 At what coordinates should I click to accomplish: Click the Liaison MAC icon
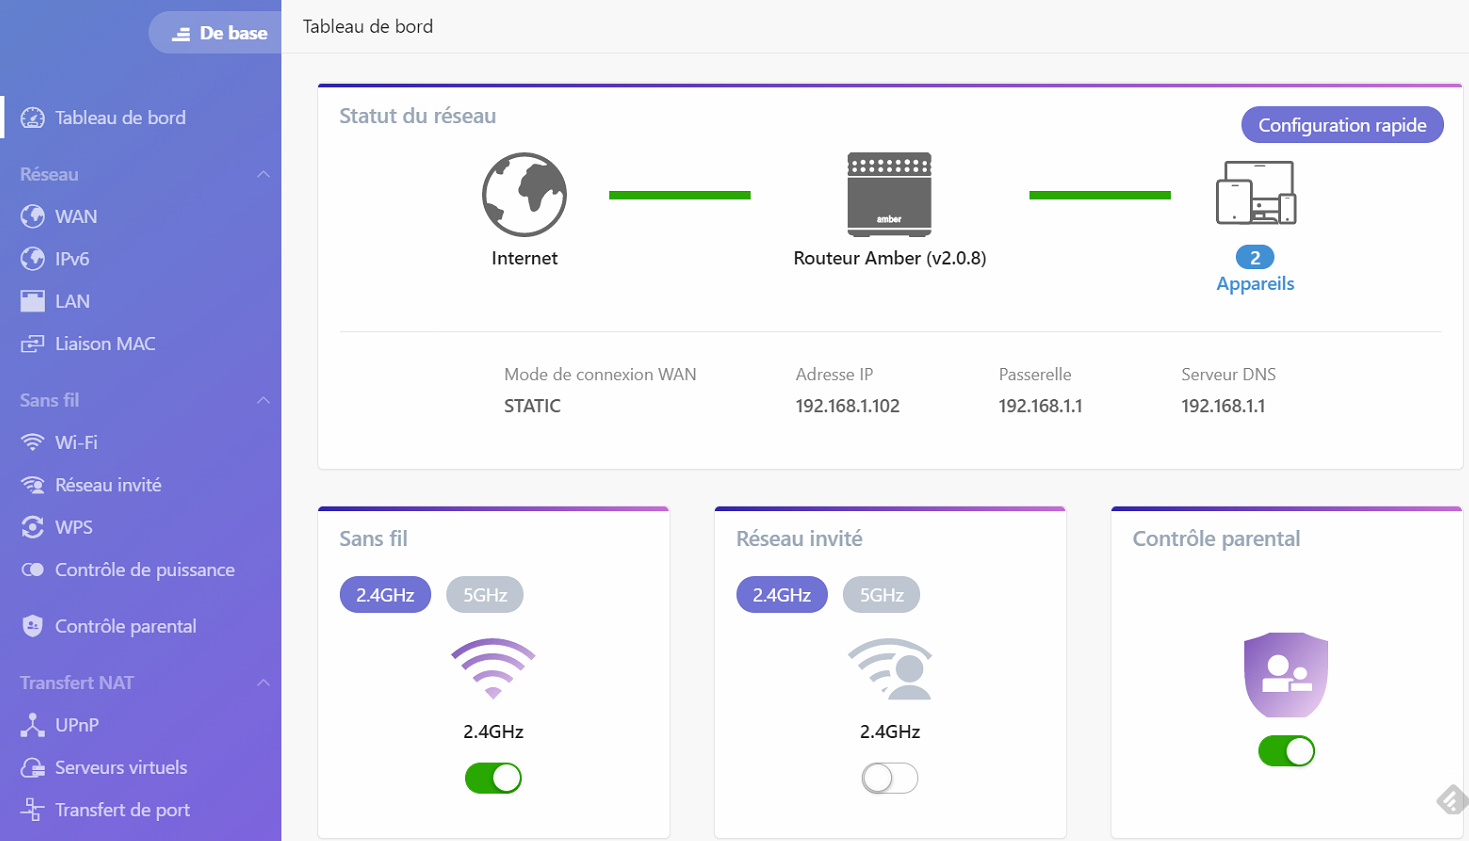pyautogui.click(x=32, y=344)
